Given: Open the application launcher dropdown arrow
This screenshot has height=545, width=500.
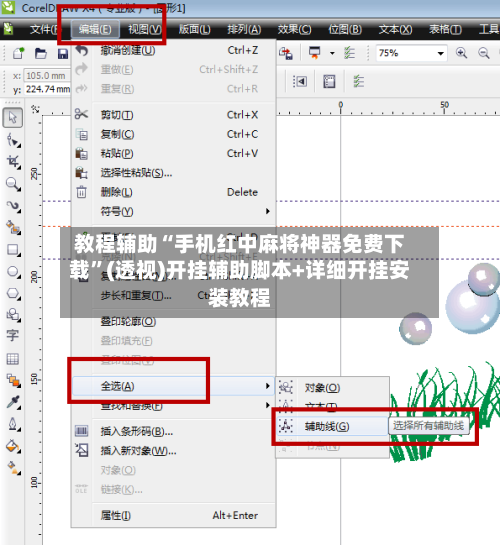Looking at the screenshot, I should [332, 54].
